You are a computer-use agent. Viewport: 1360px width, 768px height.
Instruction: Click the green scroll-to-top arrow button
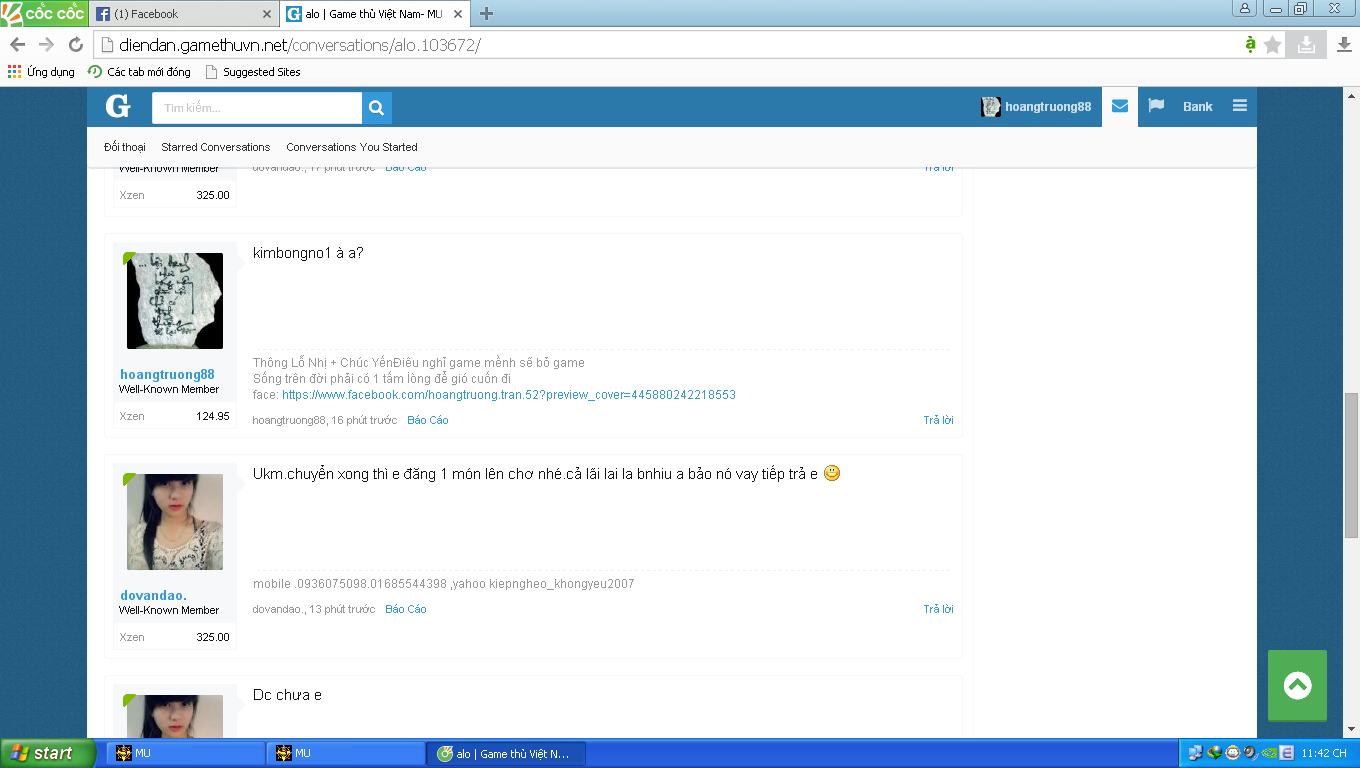click(1297, 685)
